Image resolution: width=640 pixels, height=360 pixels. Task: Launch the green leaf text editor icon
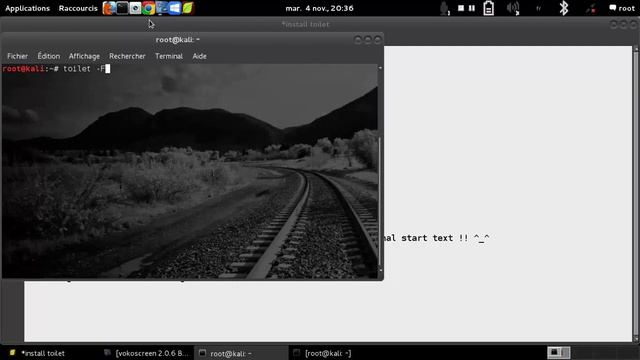(188, 8)
